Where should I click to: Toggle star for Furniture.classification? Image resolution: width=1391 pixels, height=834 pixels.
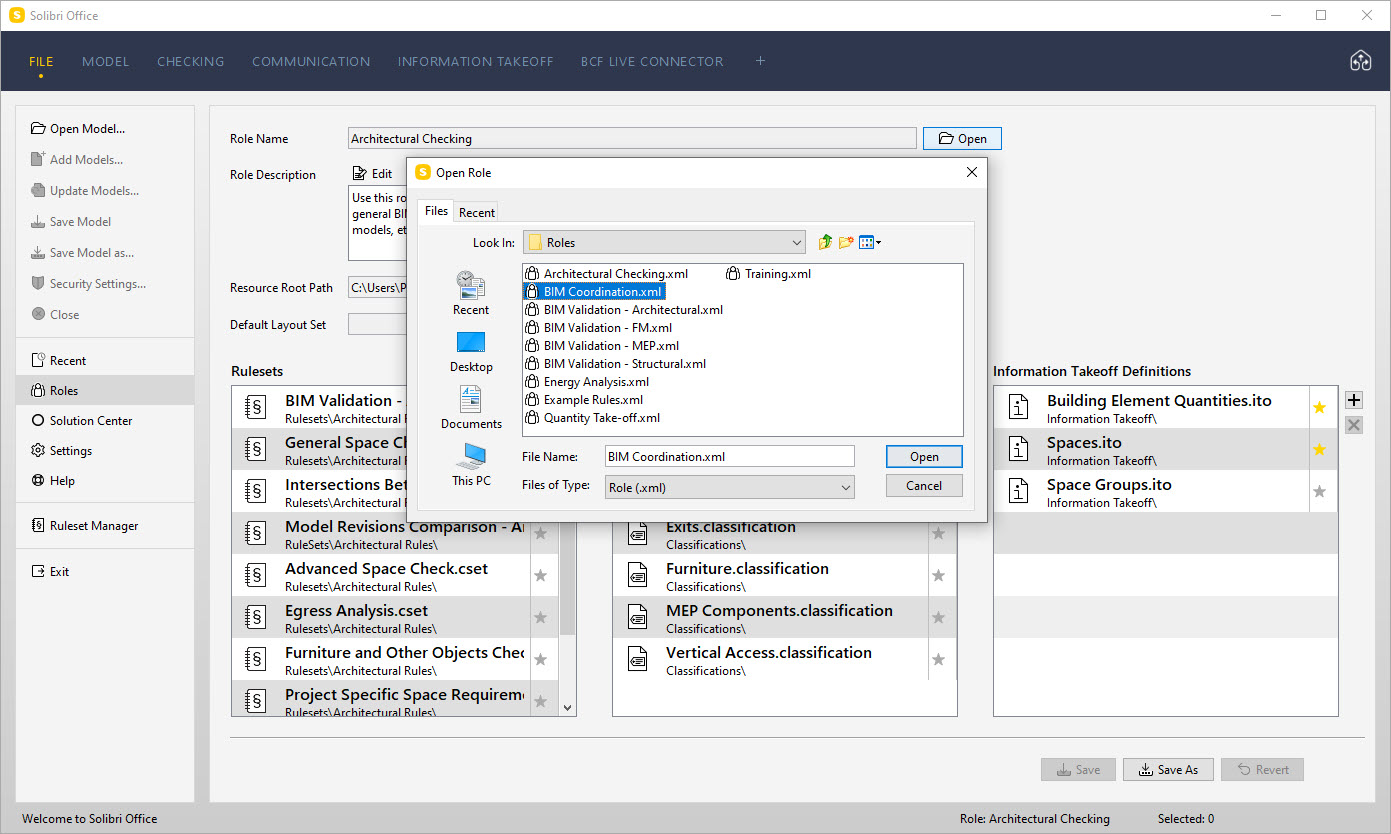[938, 576]
